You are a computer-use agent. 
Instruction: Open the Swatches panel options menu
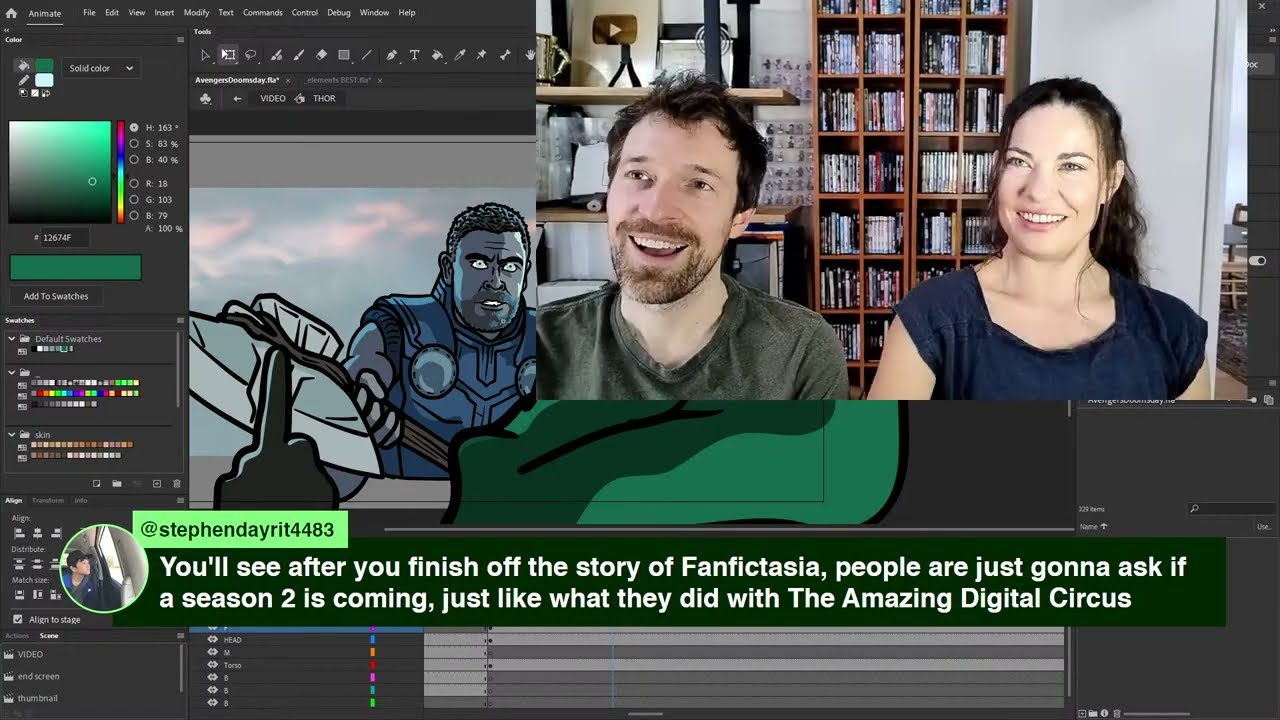[x=181, y=320]
